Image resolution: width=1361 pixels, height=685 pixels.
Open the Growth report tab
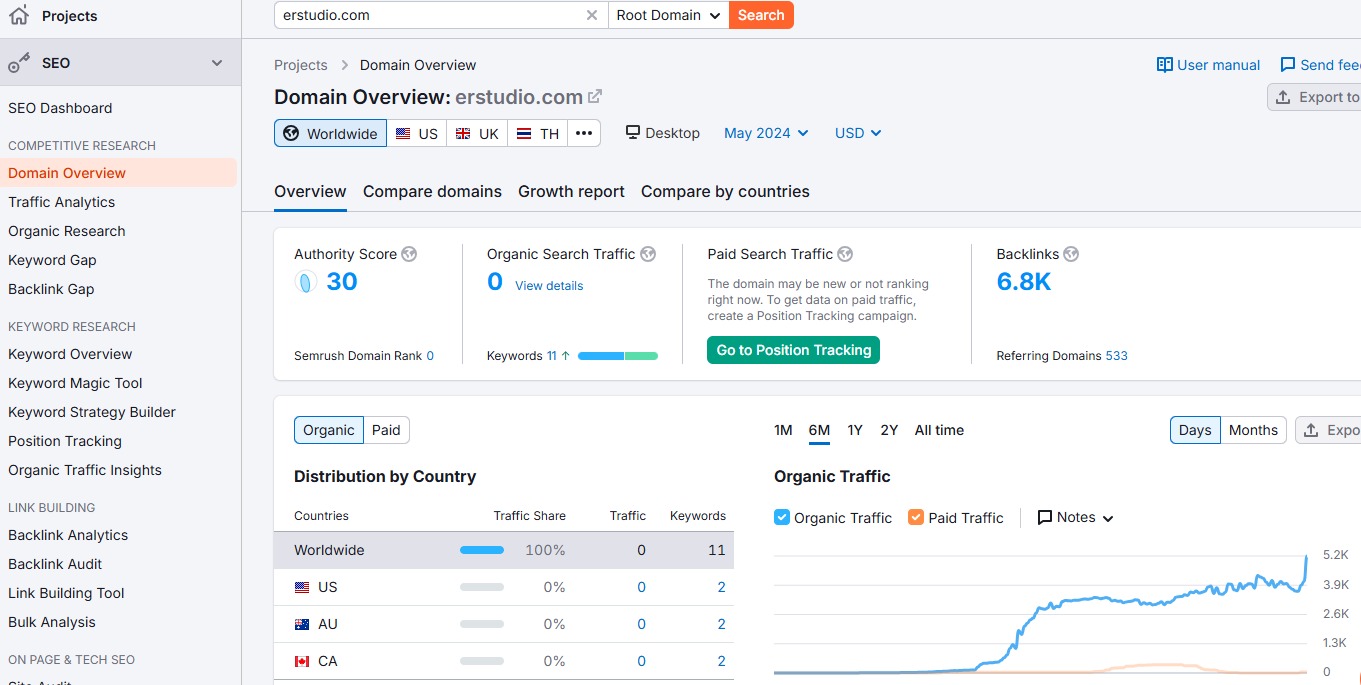point(571,192)
